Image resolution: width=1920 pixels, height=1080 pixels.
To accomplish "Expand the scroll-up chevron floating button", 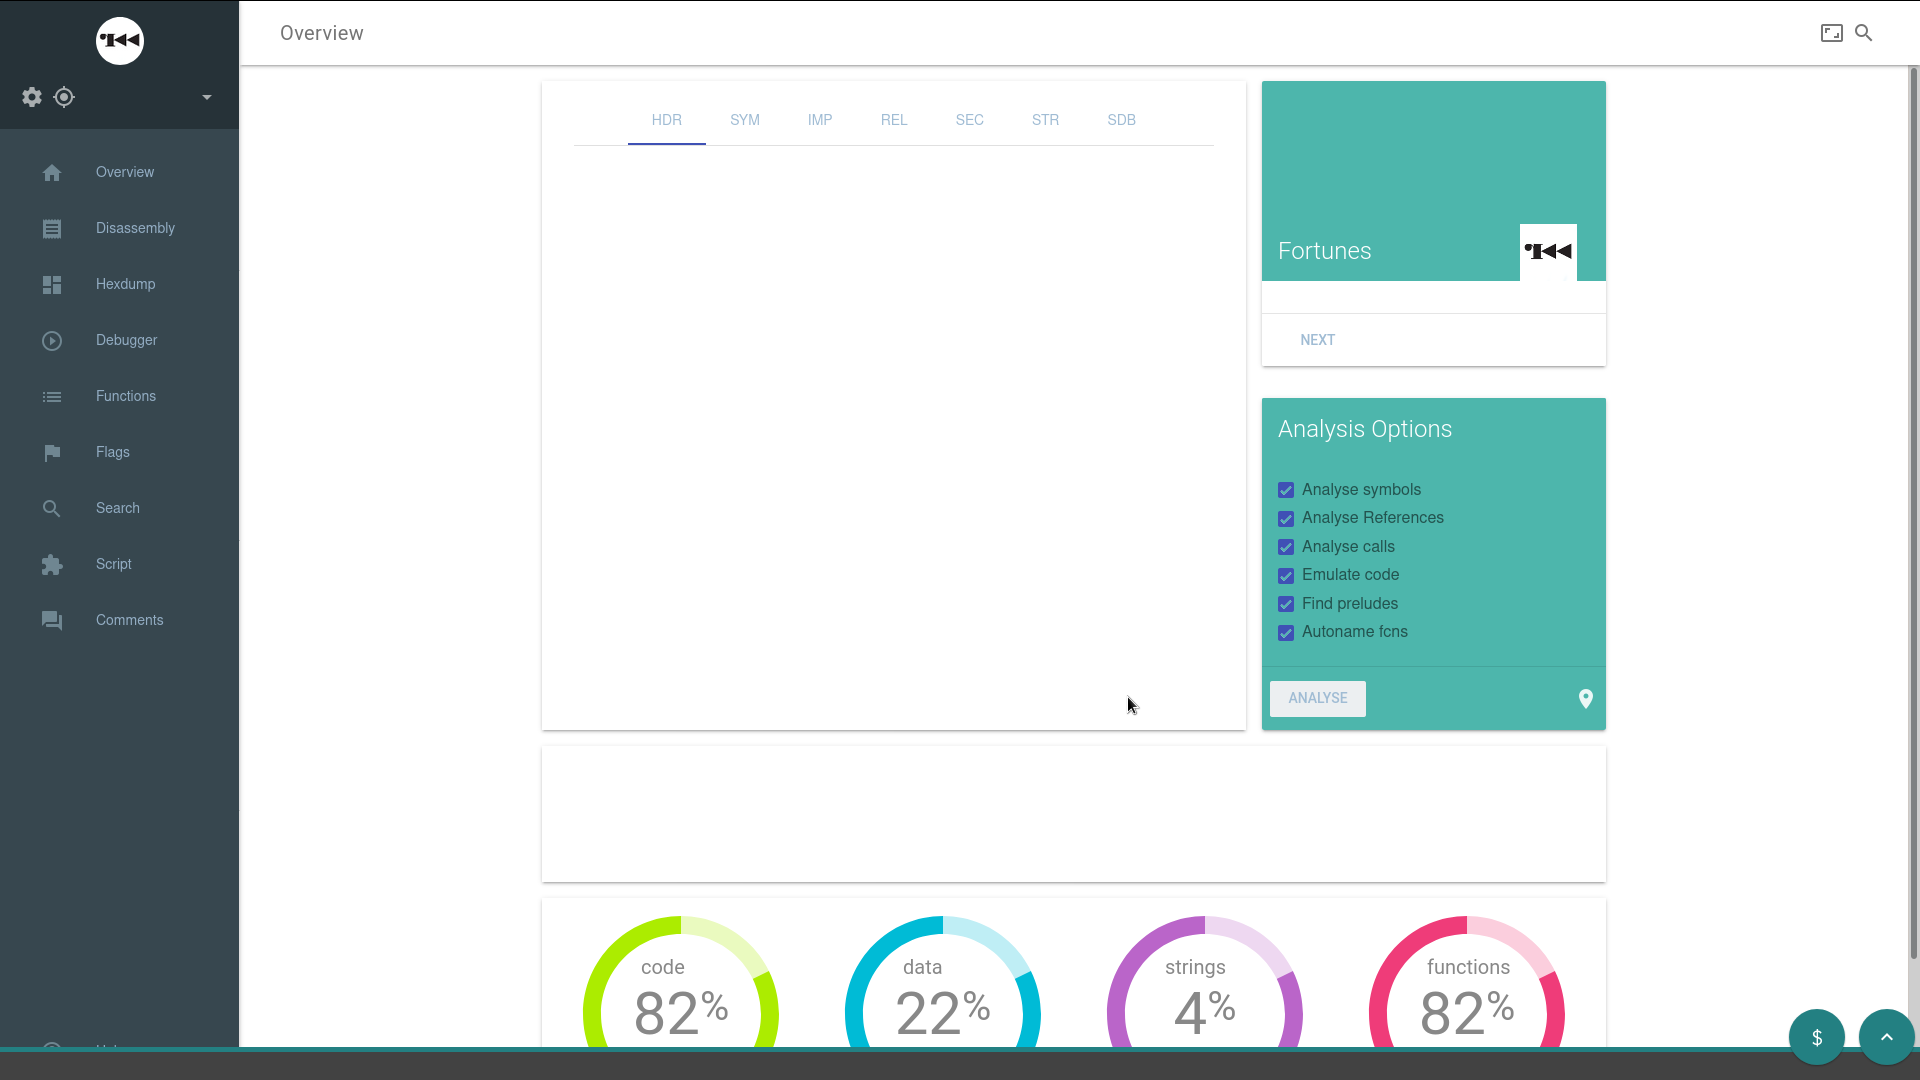I will click(1886, 1037).
